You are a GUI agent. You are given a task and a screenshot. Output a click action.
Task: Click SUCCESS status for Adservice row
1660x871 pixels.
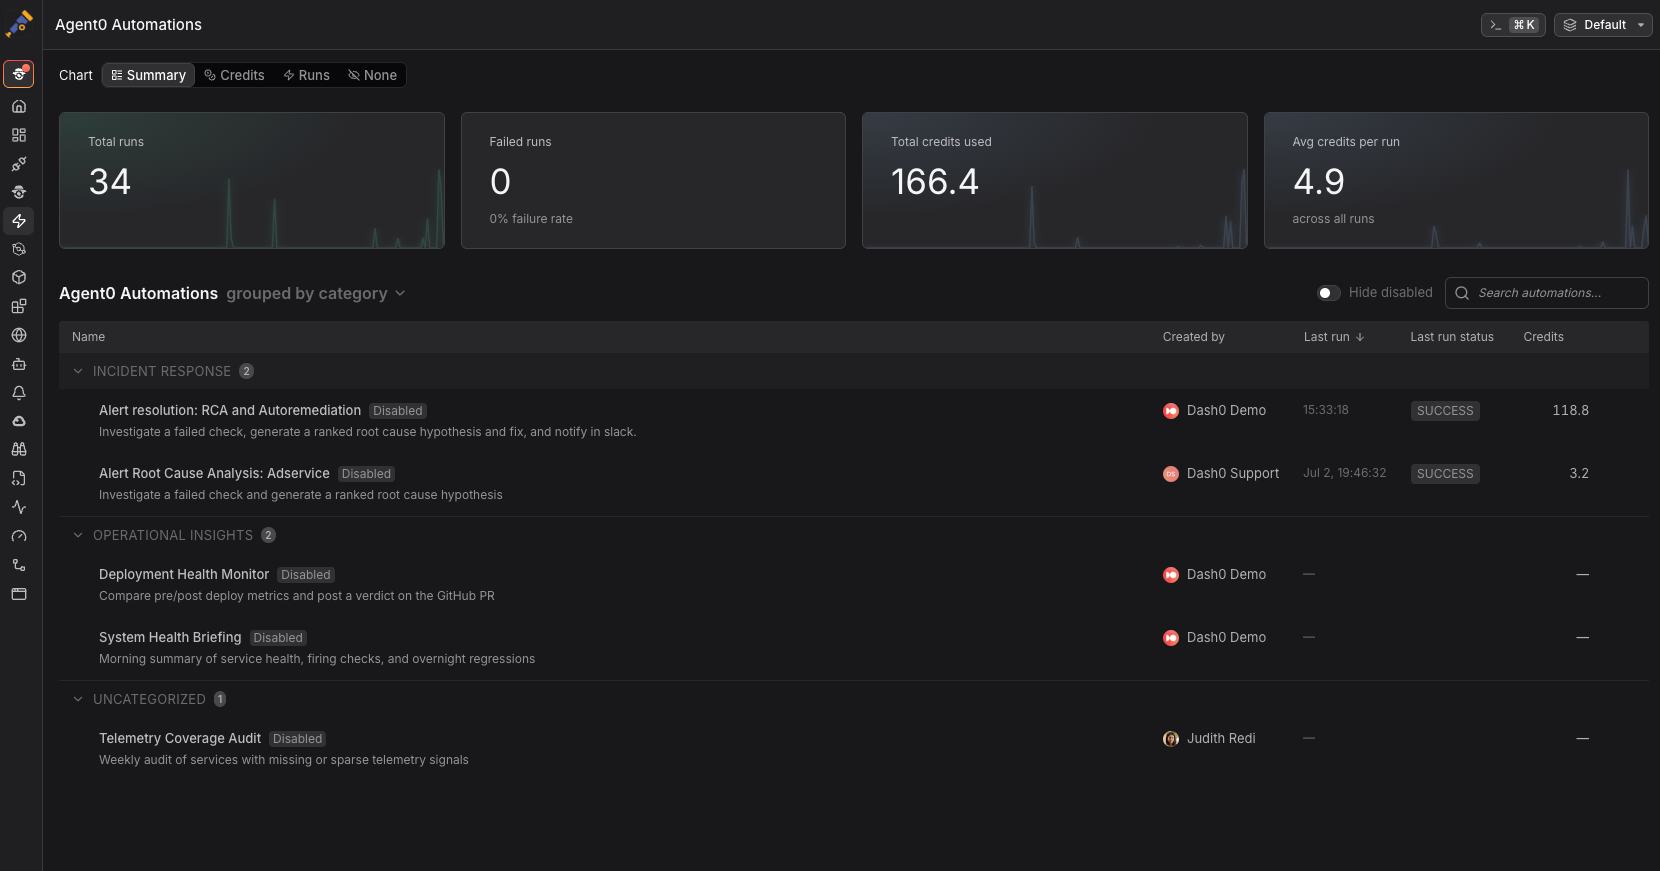tap(1445, 474)
